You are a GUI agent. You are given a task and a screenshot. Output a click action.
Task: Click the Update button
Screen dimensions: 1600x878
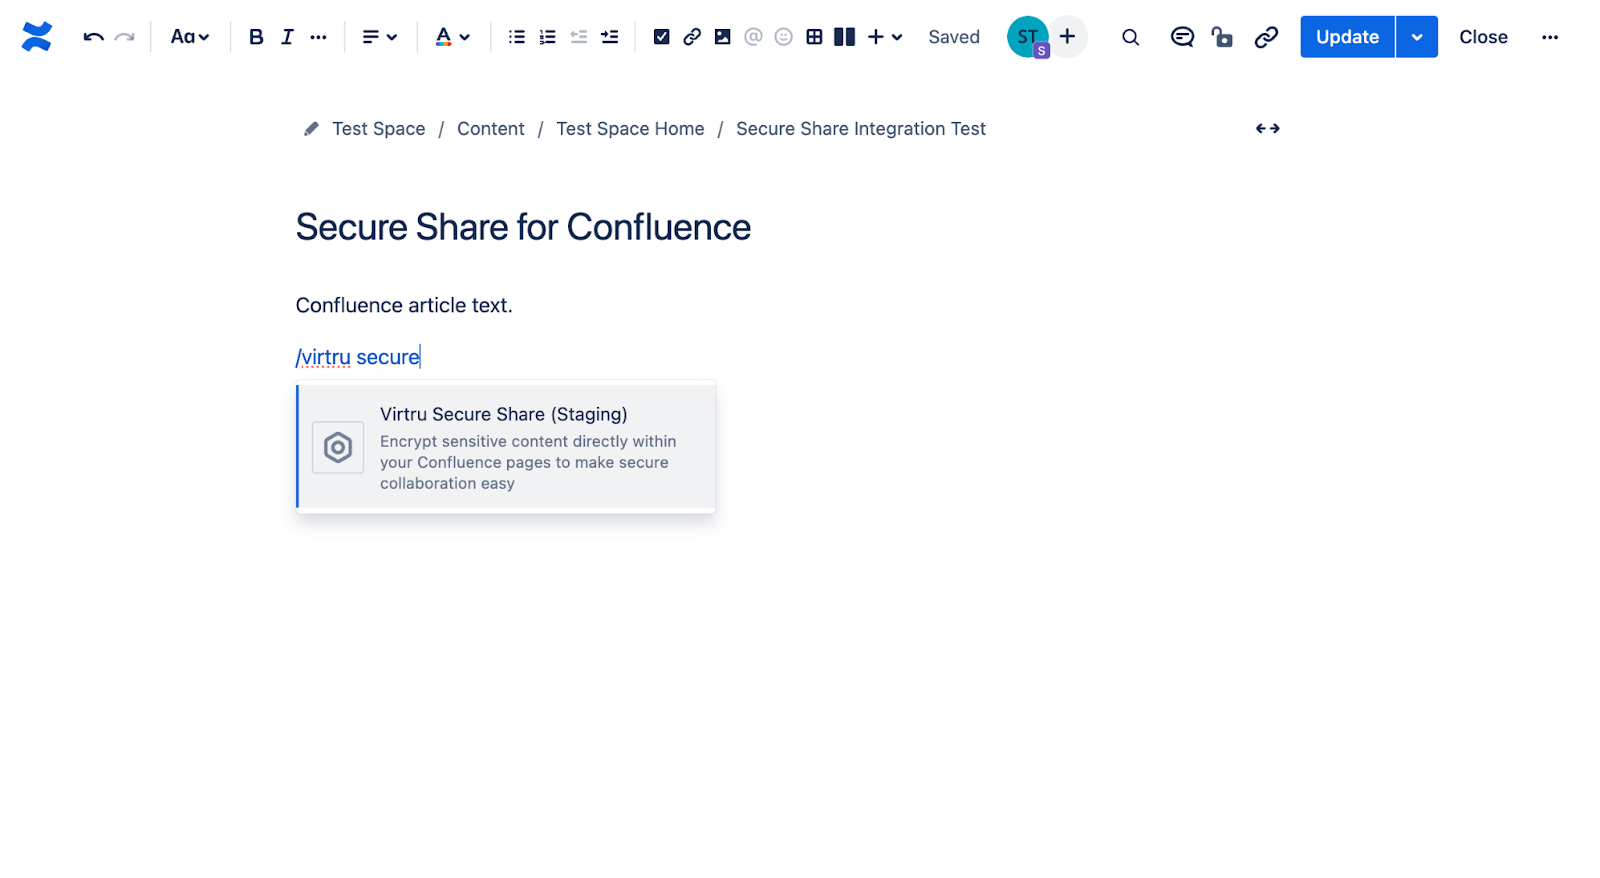[x=1347, y=37]
